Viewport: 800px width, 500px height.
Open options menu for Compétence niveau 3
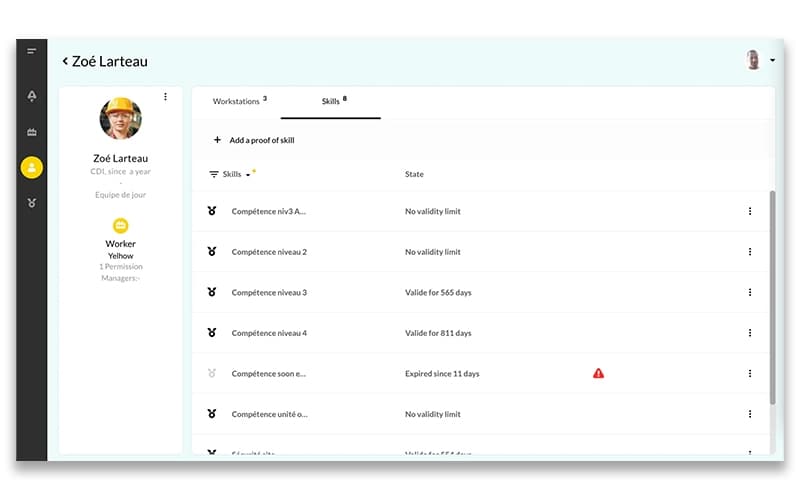tap(750, 292)
